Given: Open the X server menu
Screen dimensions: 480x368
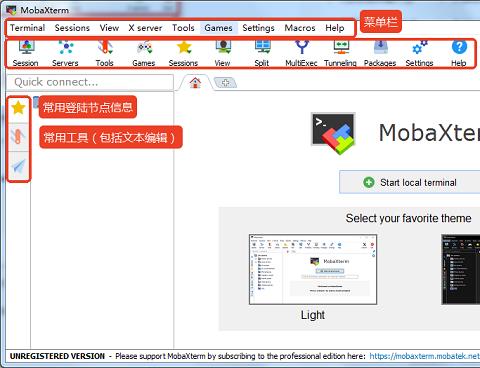Looking at the screenshot, I should click(145, 28).
